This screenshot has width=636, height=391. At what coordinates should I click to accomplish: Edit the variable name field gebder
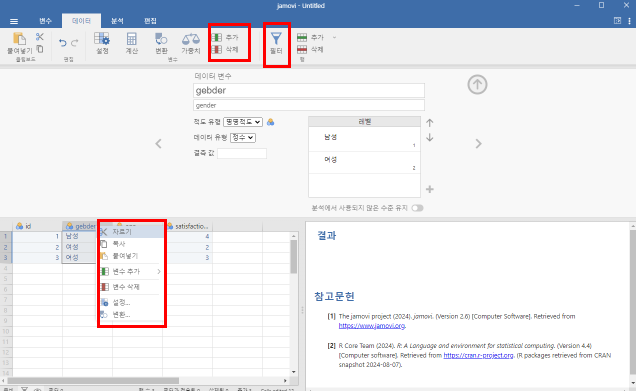[x=309, y=90]
